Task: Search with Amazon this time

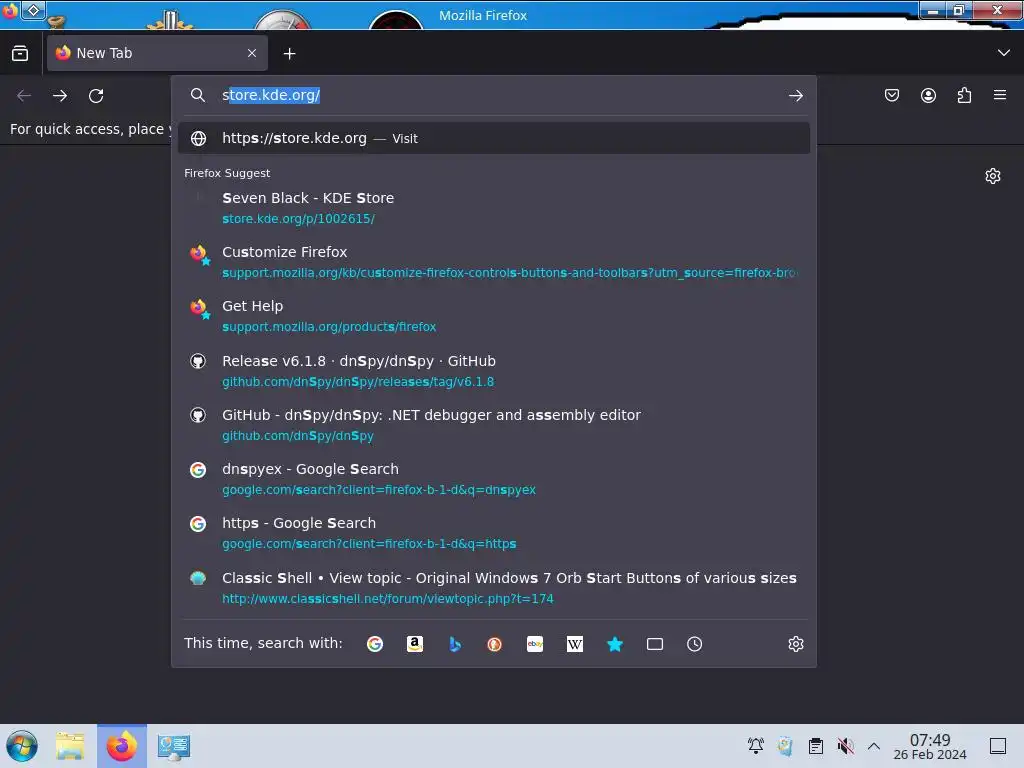Action: 415,644
